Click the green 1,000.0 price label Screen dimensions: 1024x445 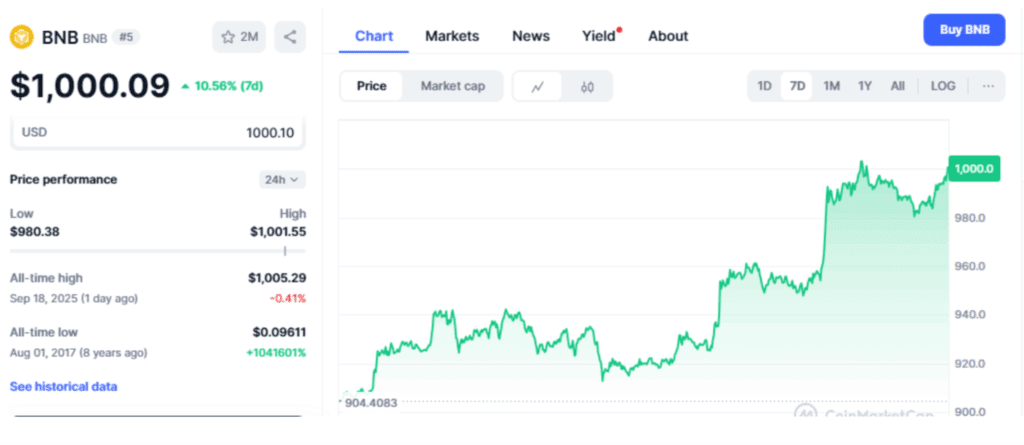(x=973, y=169)
